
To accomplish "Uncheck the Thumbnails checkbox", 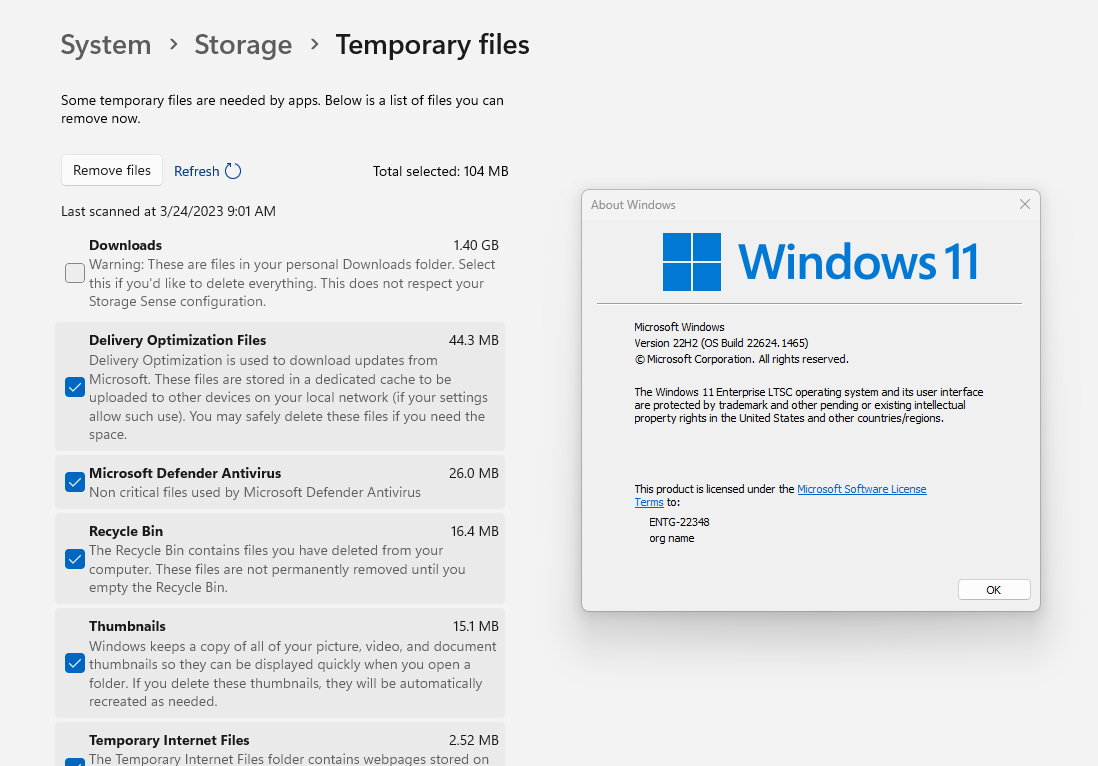I will point(75,663).
